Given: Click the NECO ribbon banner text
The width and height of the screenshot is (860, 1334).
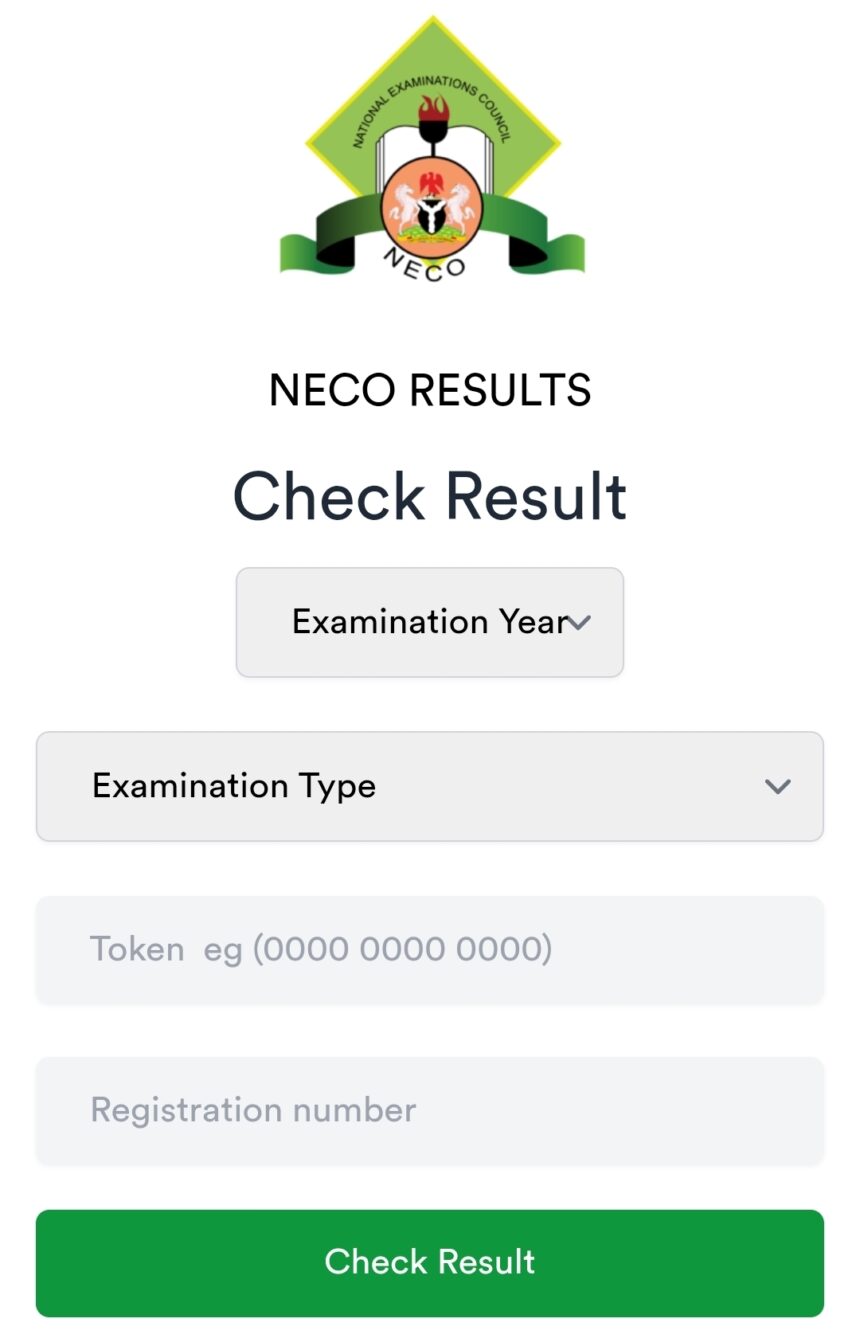Looking at the screenshot, I should click(x=425, y=265).
